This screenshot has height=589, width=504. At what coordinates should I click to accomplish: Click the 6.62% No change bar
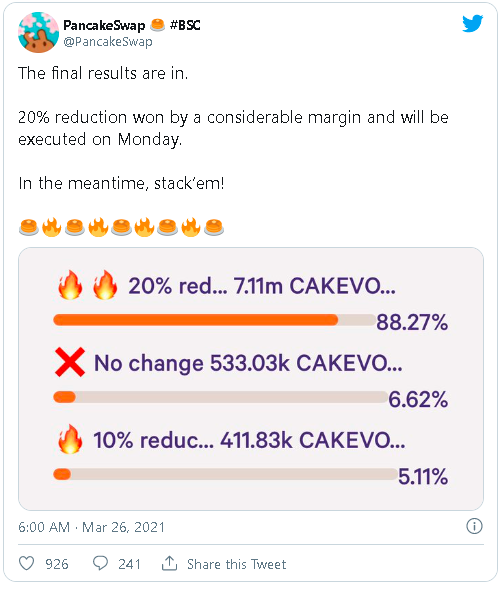point(220,397)
